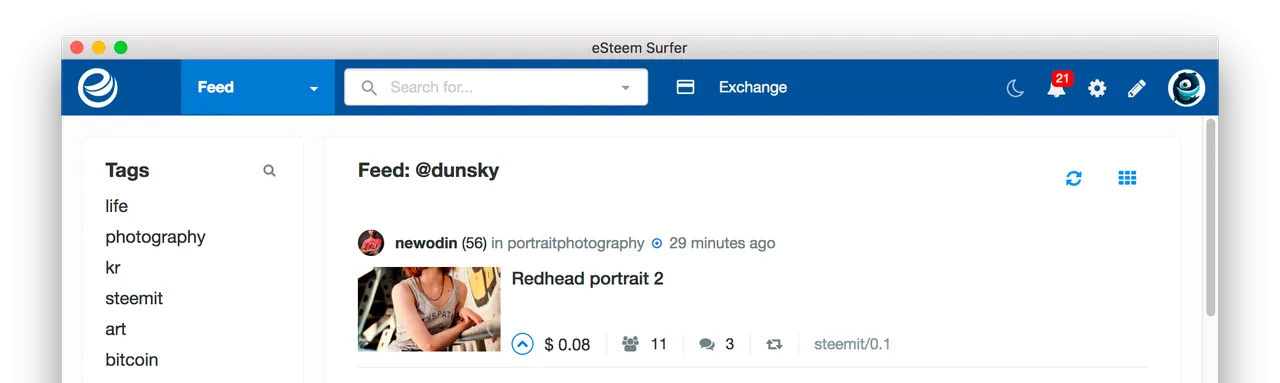Click the vertical scrollbar on the right
Image resolution: width=1280 pixels, height=383 pixels.
point(1210,217)
